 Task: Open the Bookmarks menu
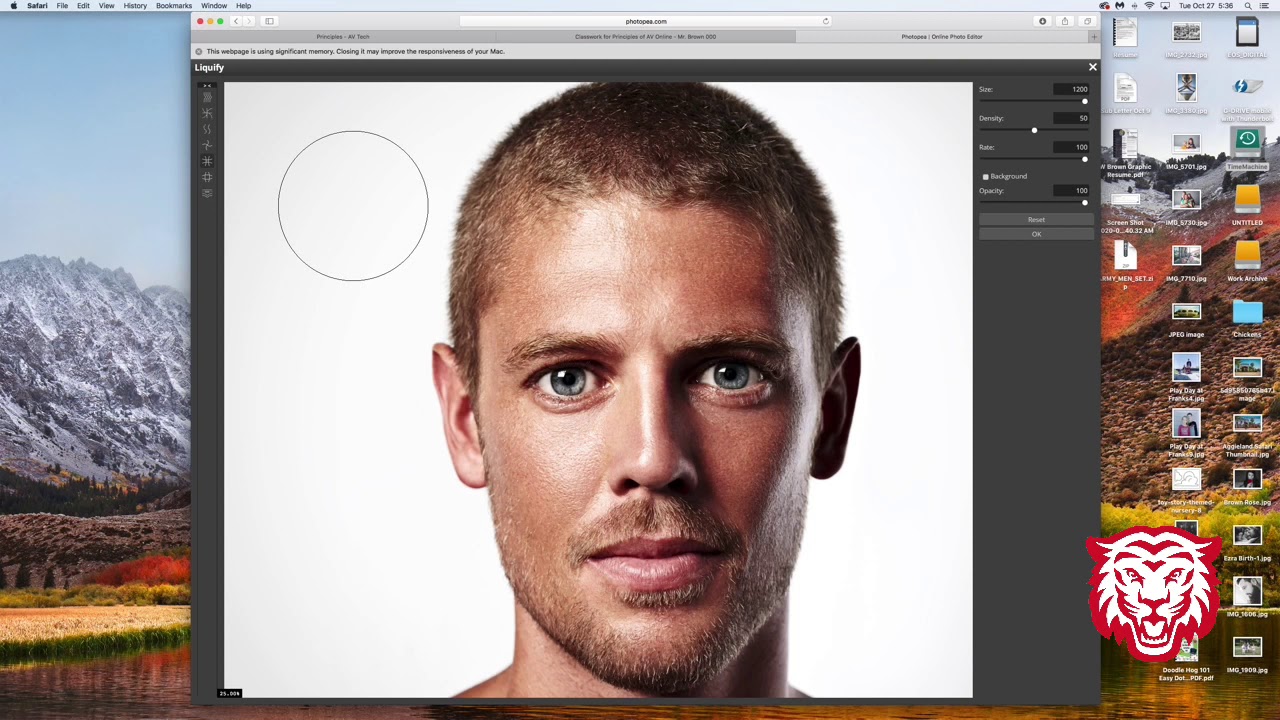coord(174,6)
